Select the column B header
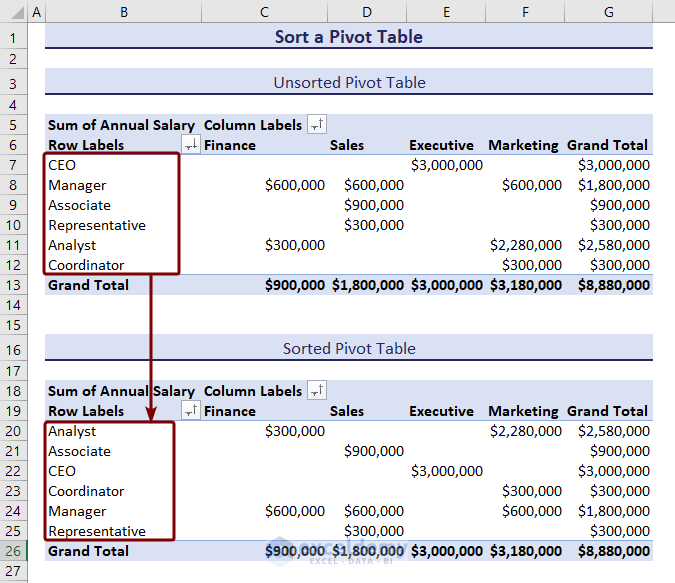This screenshot has width=675, height=583. tap(123, 12)
